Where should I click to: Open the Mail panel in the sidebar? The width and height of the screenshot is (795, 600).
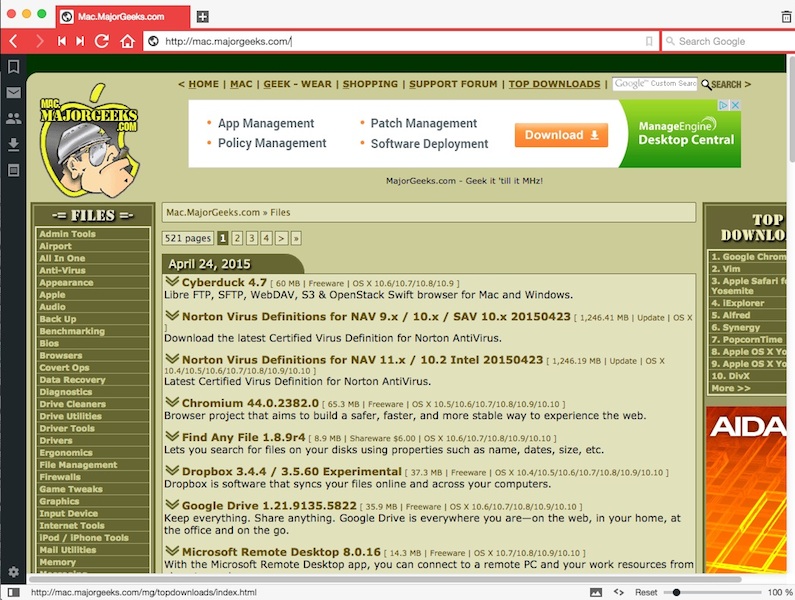tap(13, 93)
